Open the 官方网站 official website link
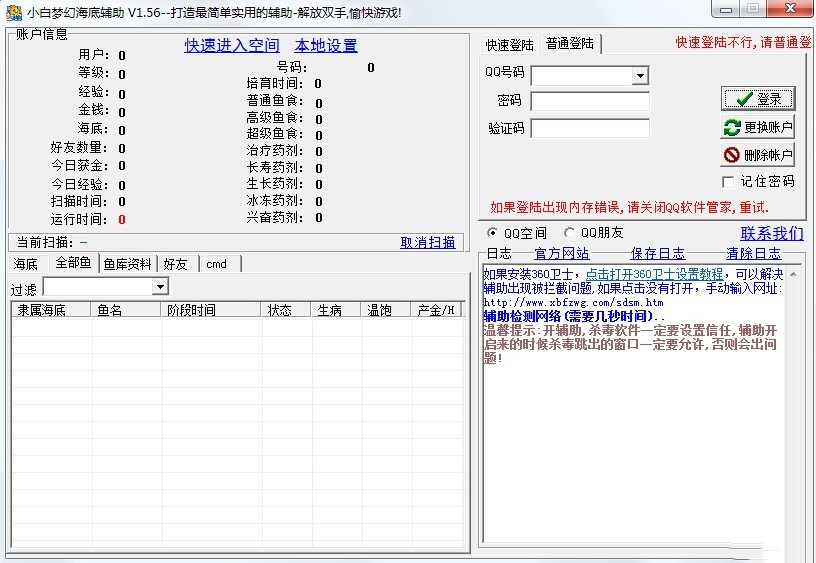 (562, 253)
